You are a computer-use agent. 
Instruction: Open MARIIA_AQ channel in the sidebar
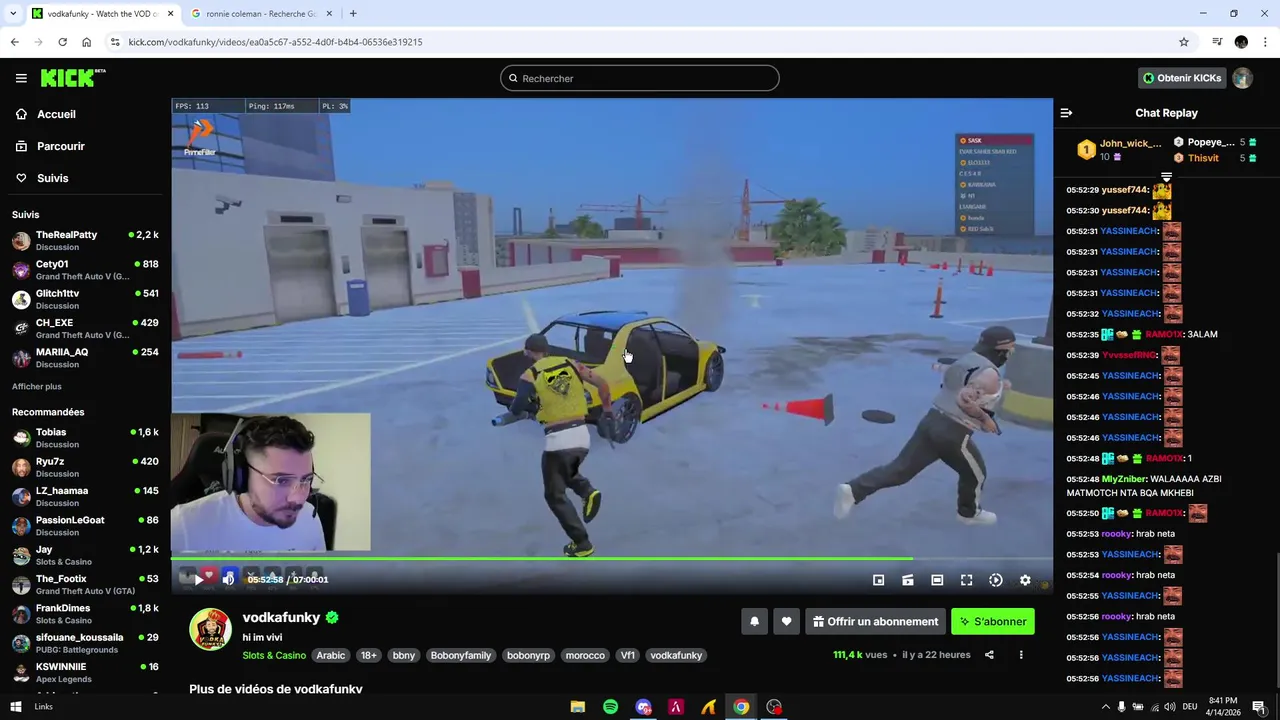point(85,357)
